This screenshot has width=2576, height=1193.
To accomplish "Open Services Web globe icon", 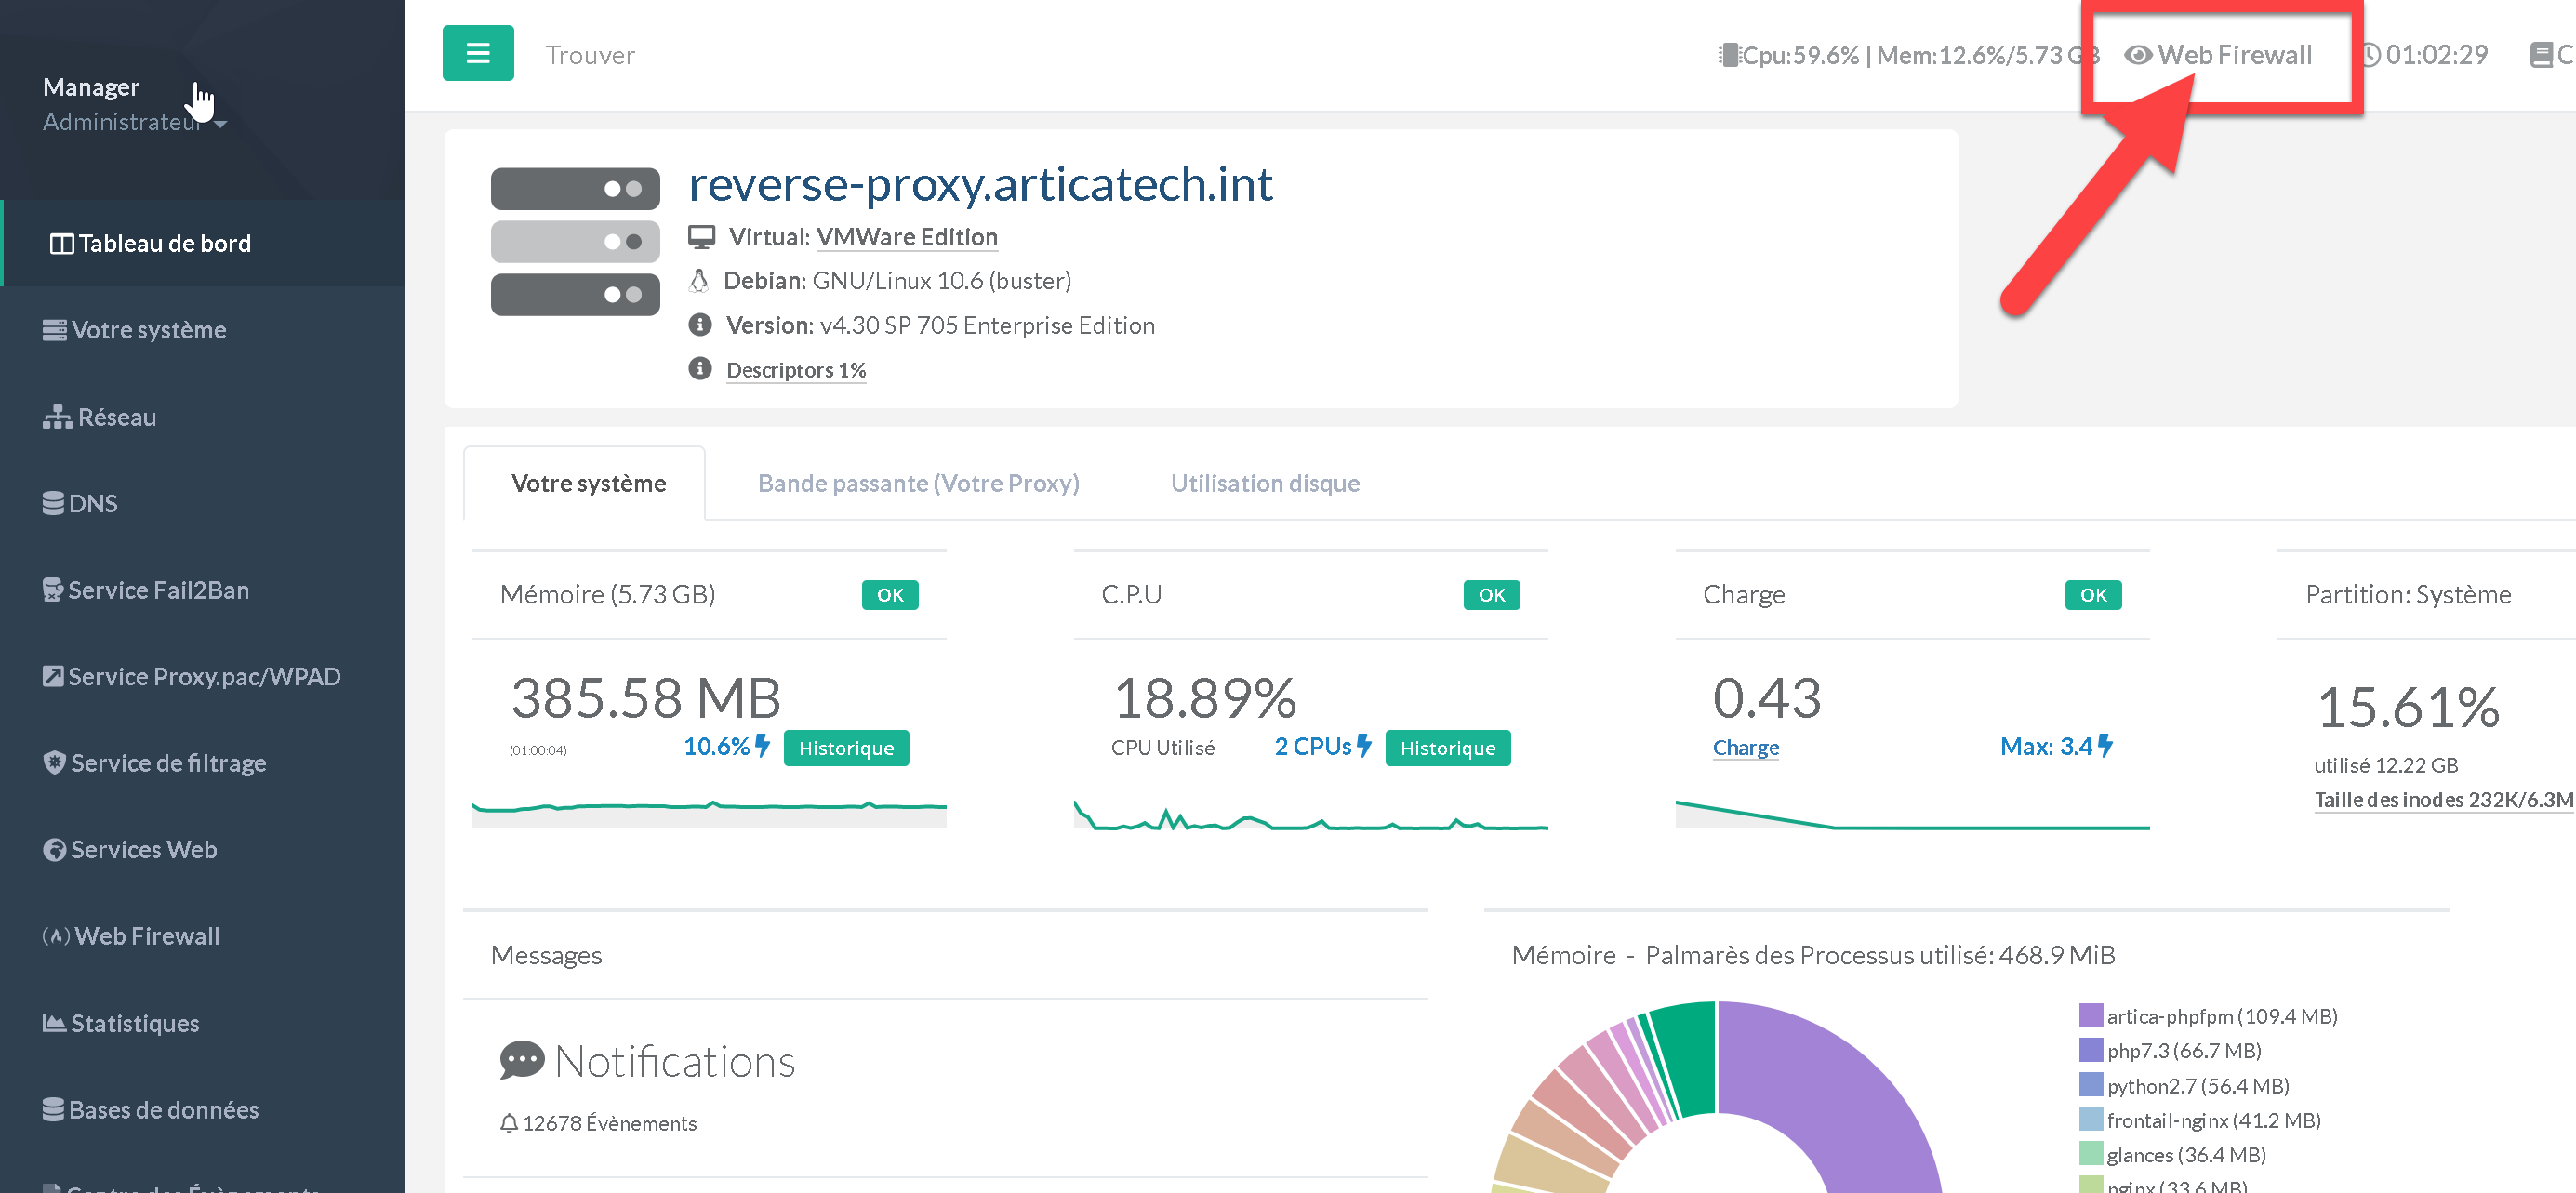I will coord(54,850).
